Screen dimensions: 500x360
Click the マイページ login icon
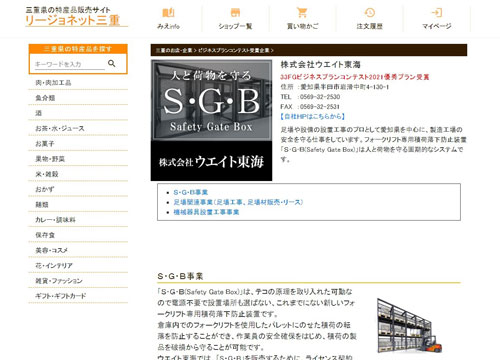(437, 13)
